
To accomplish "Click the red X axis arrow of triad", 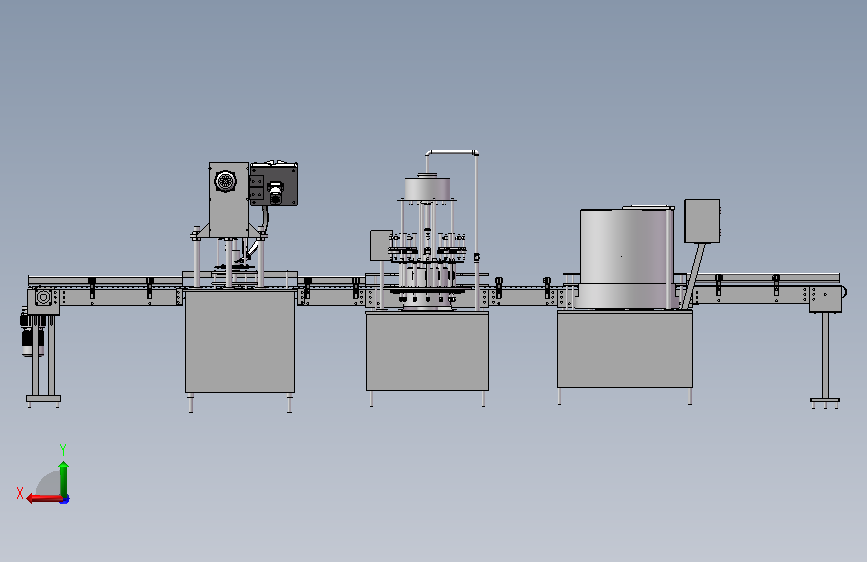I will point(43,499).
